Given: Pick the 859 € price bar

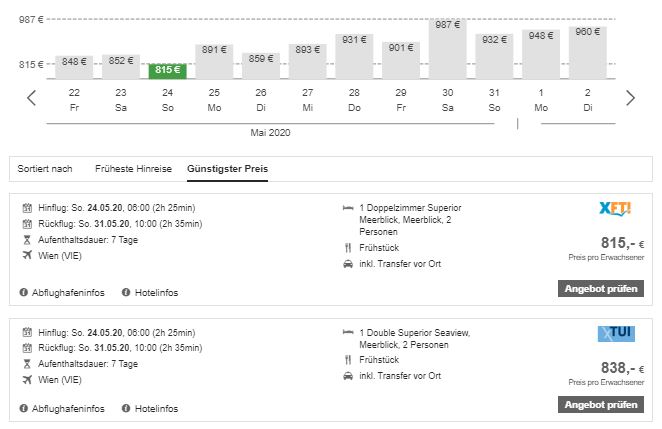Looking at the screenshot, I should [x=261, y=65].
